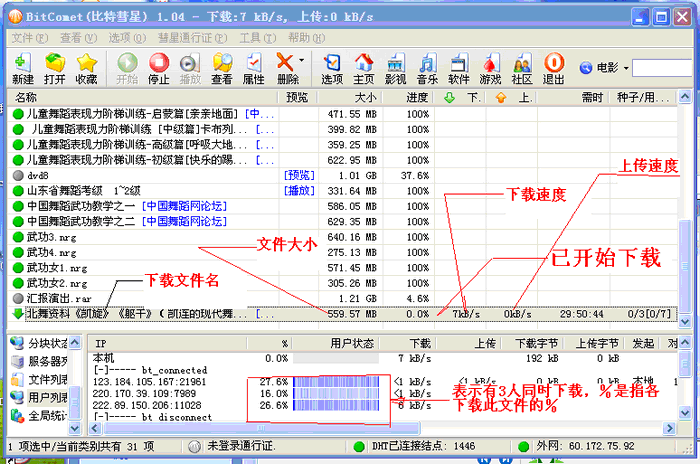Click the 开始 (Start) toolbar icon
The image size is (700, 464).
click(x=127, y=68)
